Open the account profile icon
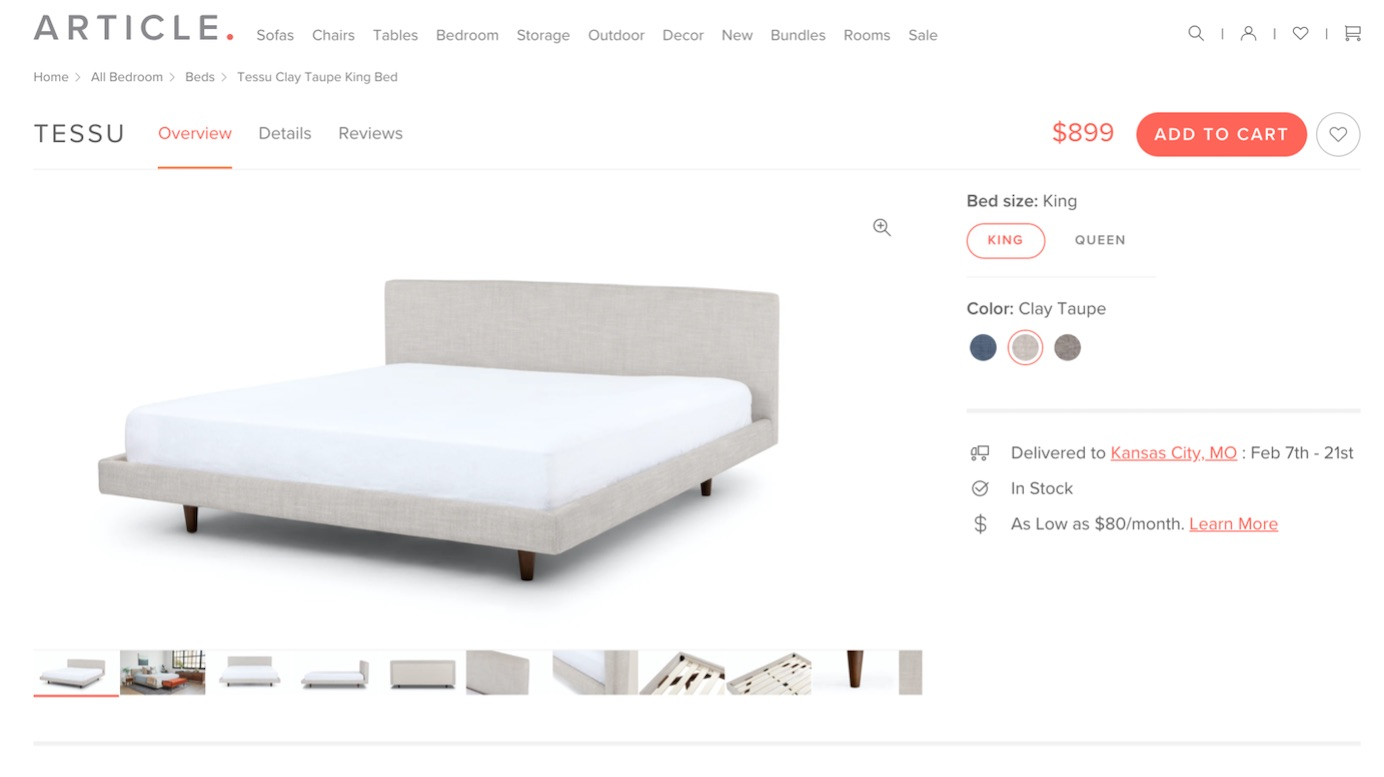 (1248, 33)
